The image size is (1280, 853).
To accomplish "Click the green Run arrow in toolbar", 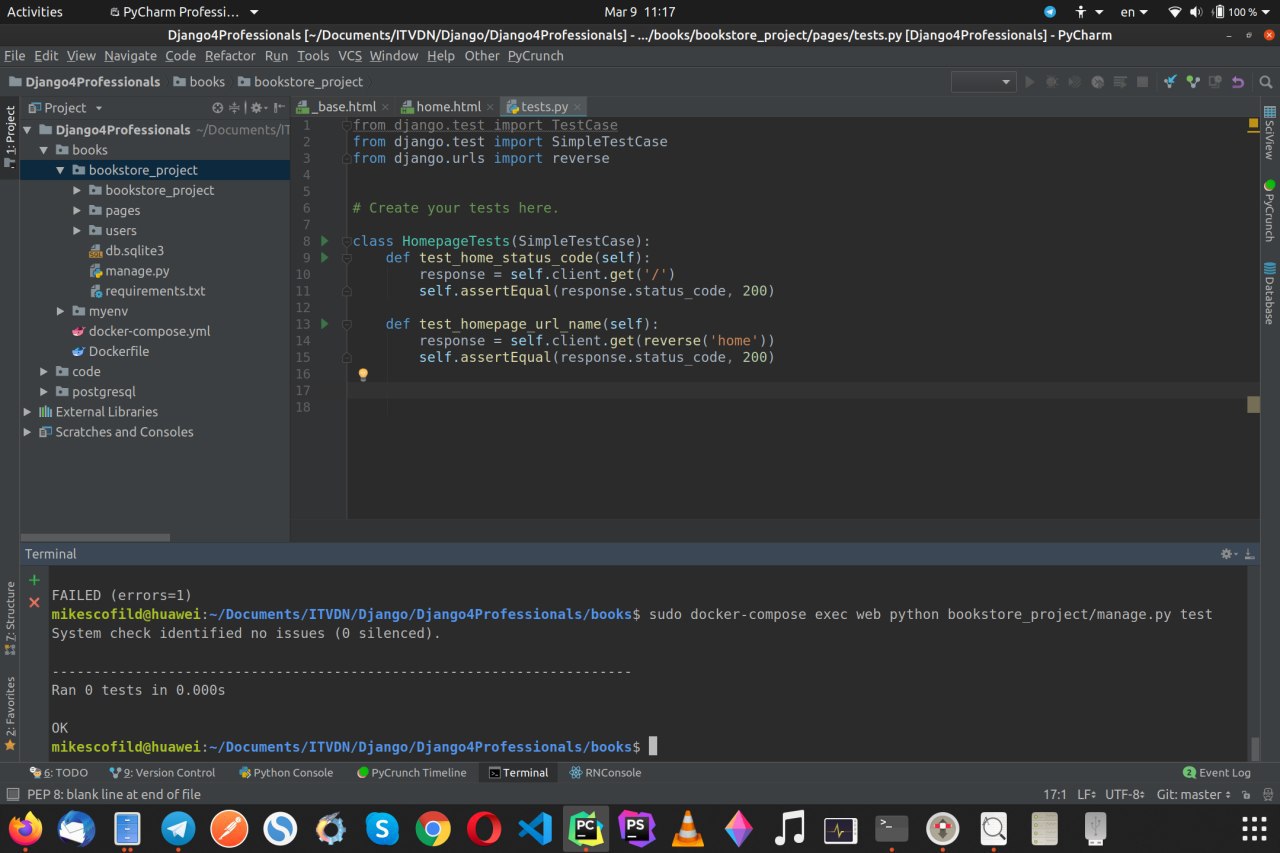I will point(1030,82).
